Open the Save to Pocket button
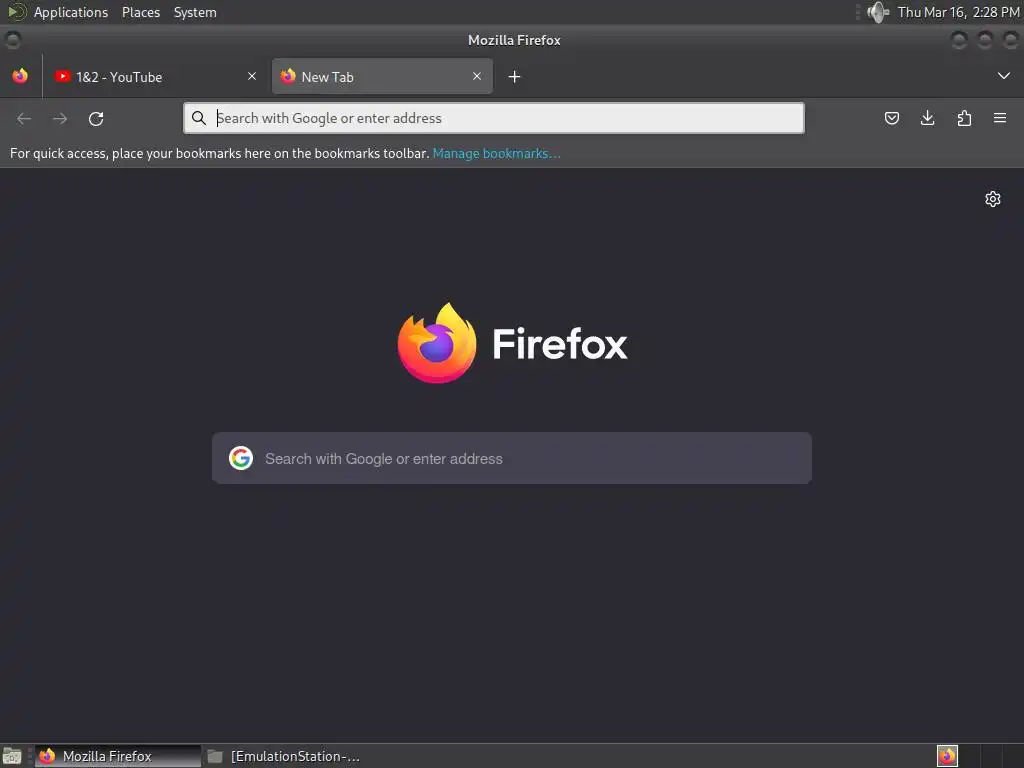The image size is (1024, 768). [x=892, y=118]
